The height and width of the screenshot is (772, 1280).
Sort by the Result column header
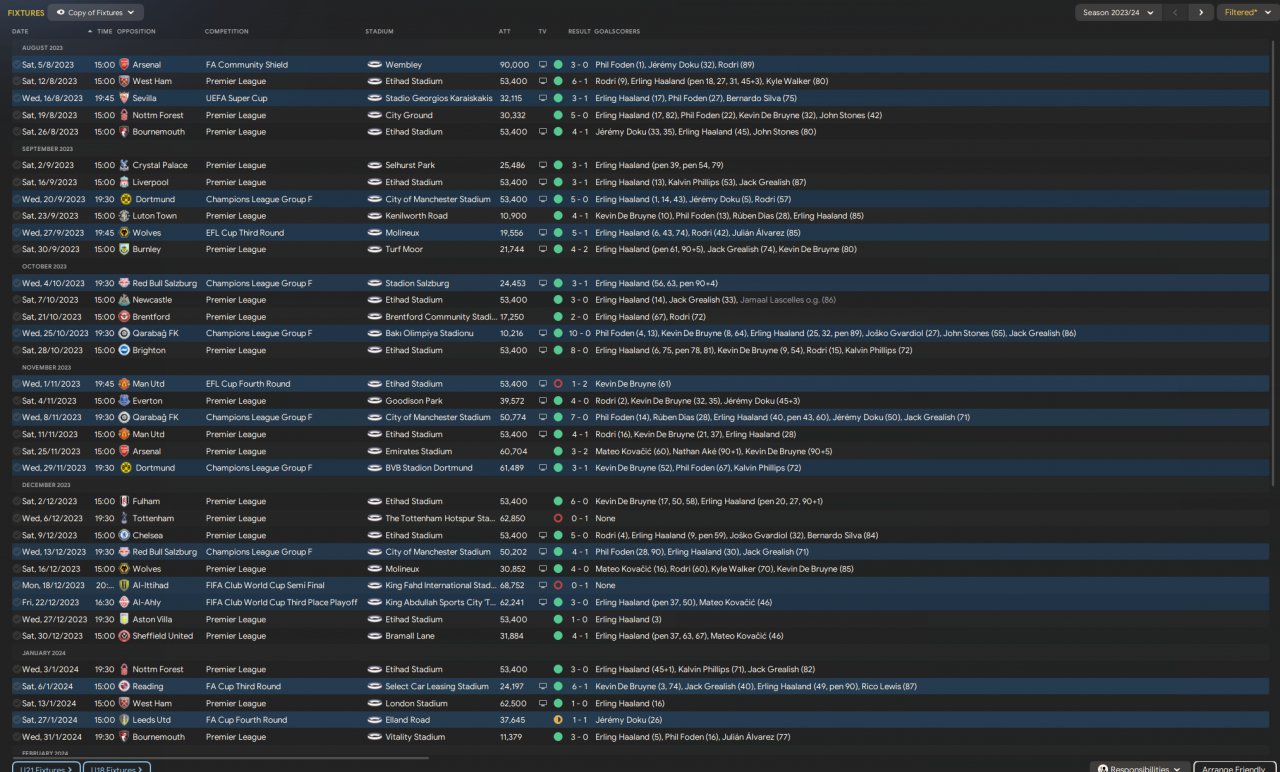coord(579,31)
